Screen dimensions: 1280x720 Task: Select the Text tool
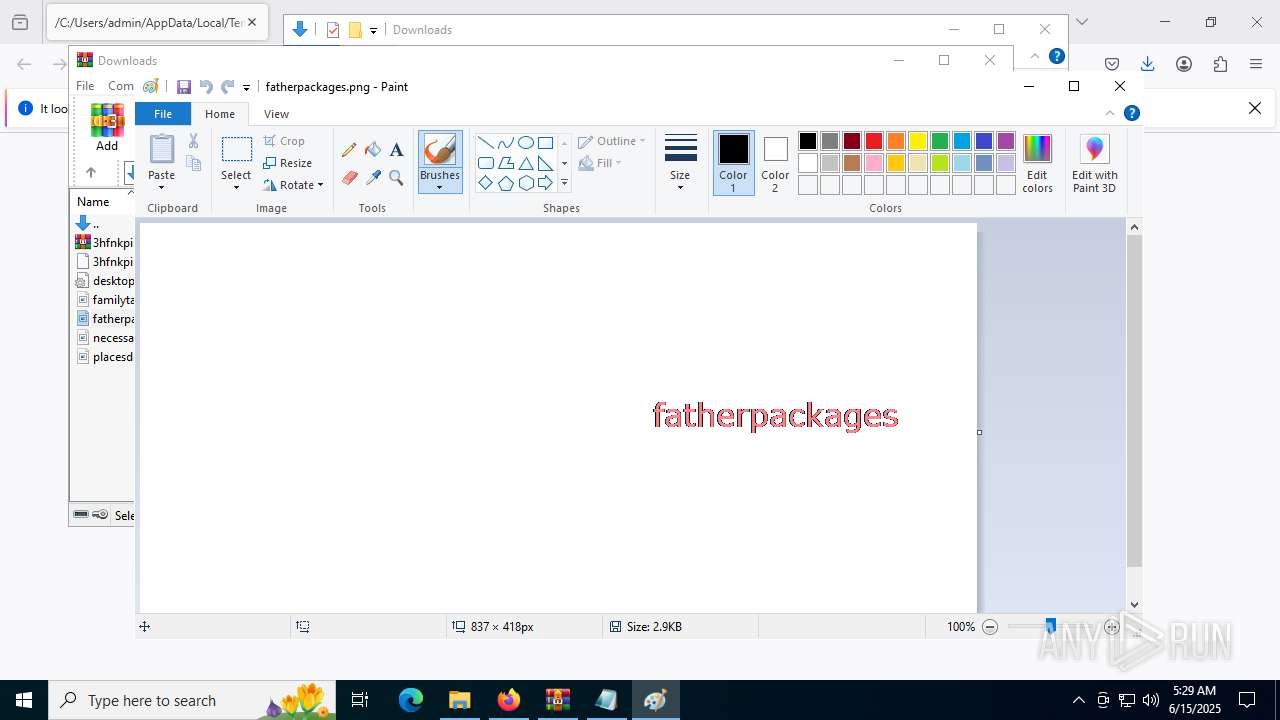(x=396, y=150)
